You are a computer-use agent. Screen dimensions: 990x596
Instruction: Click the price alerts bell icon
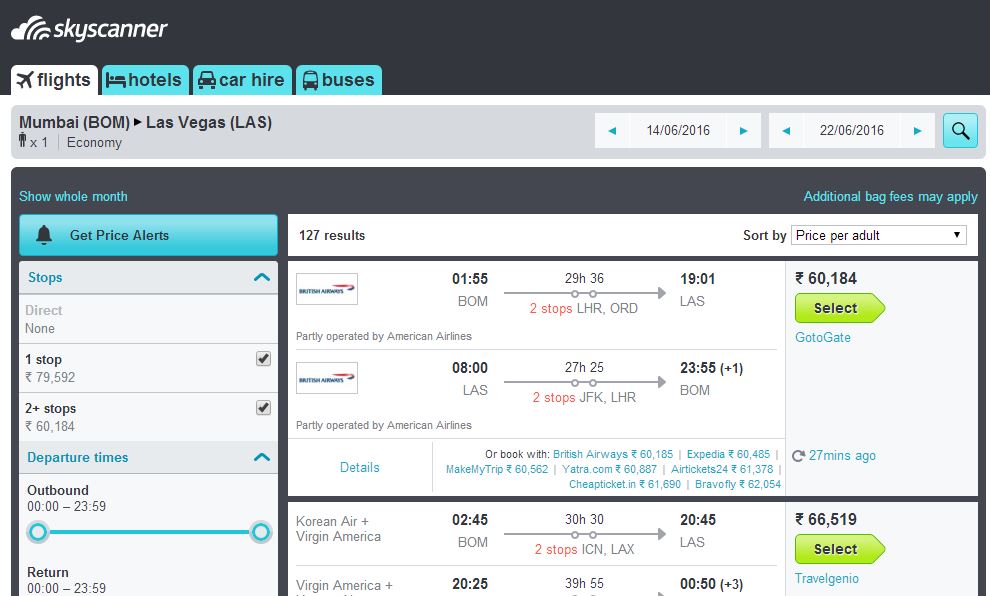(44, 235)
